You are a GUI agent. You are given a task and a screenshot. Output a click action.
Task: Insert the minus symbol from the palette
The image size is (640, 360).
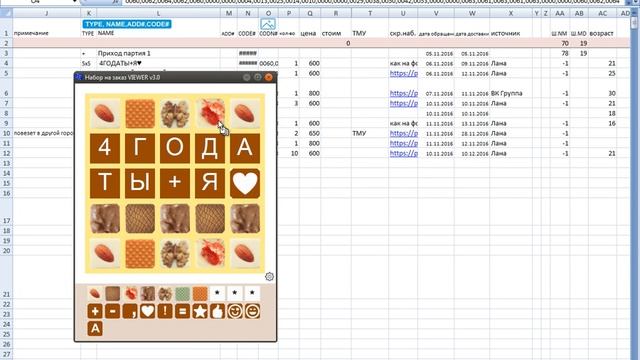113,311
